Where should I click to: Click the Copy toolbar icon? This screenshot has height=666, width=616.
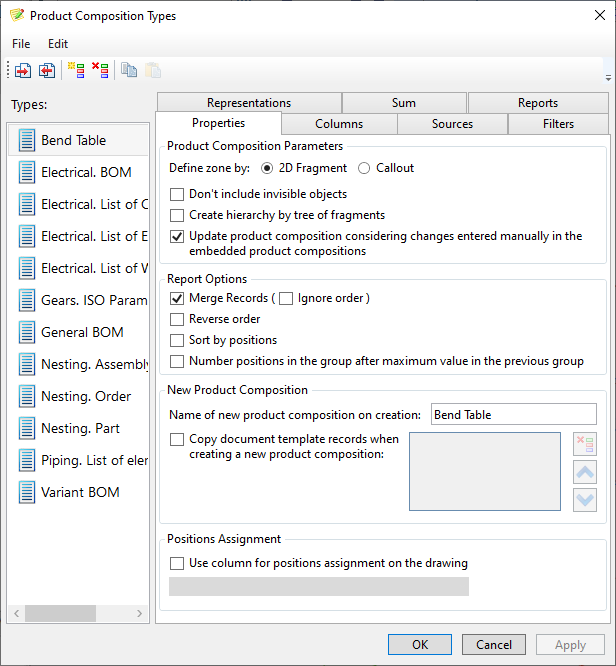click(x=129, y=71)
